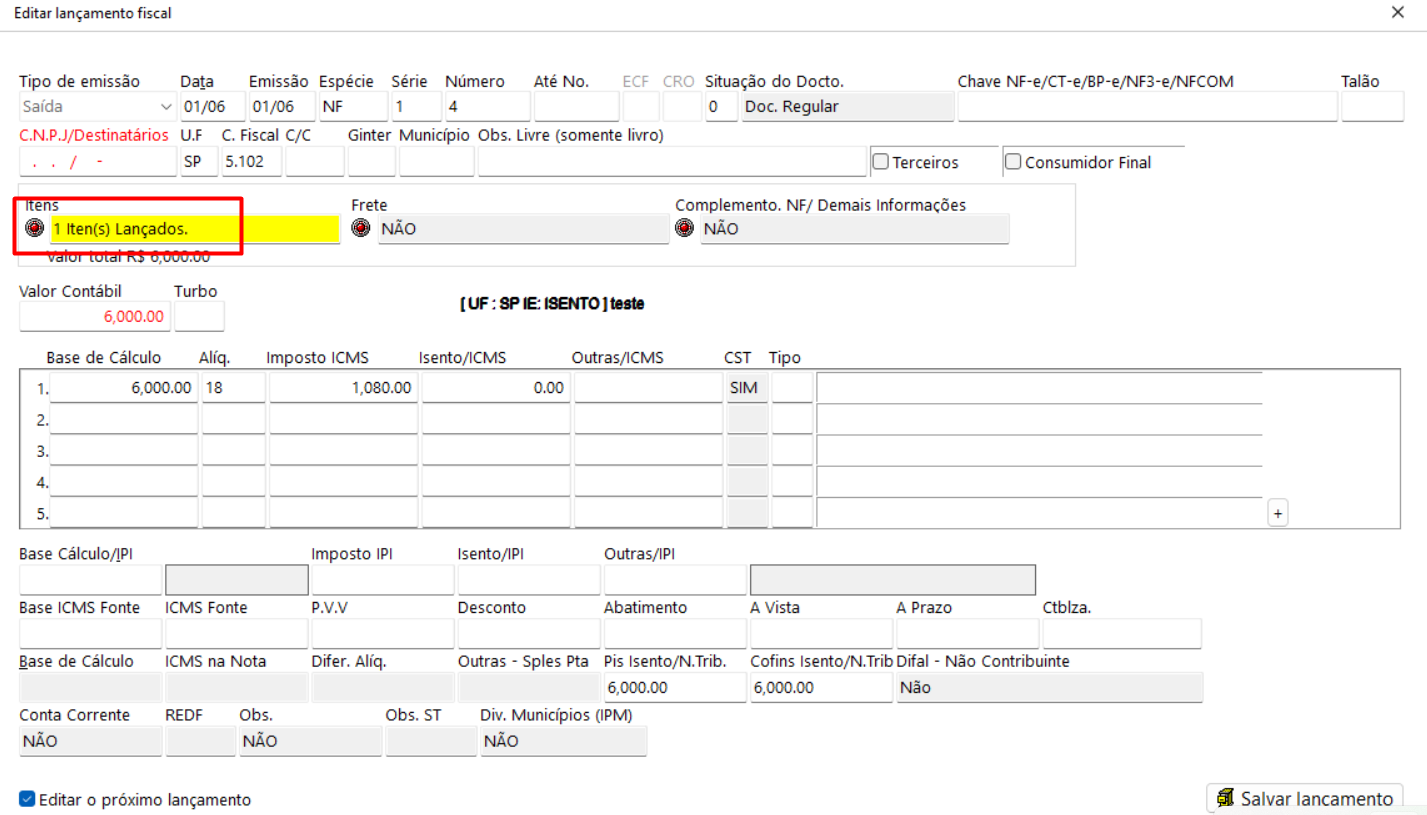Click the A Prazo field

(968, 634)
